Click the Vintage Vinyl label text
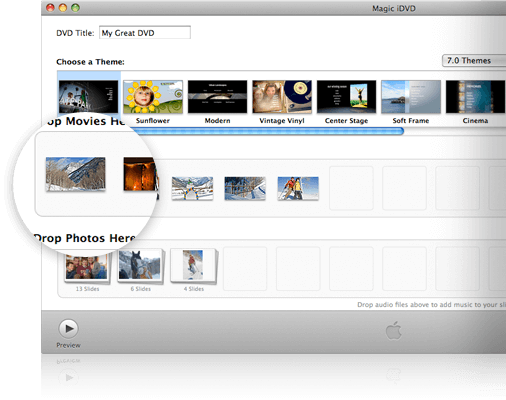506x400 pixels. [x=282, y=121]
